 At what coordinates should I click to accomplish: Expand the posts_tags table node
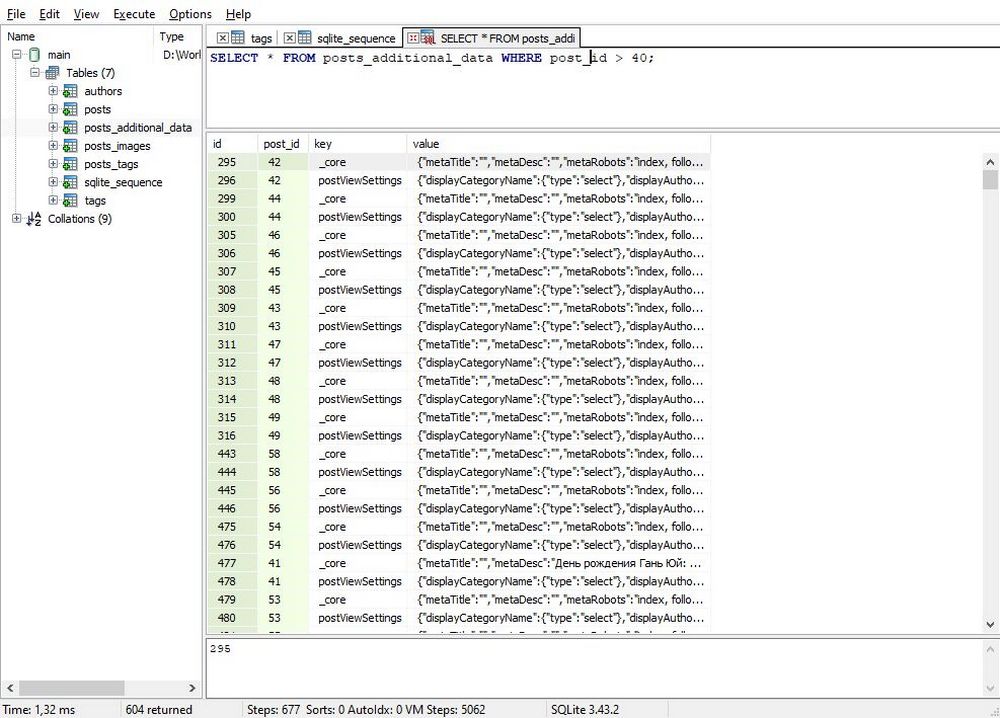pyautogui.click(x=54, y=164)
